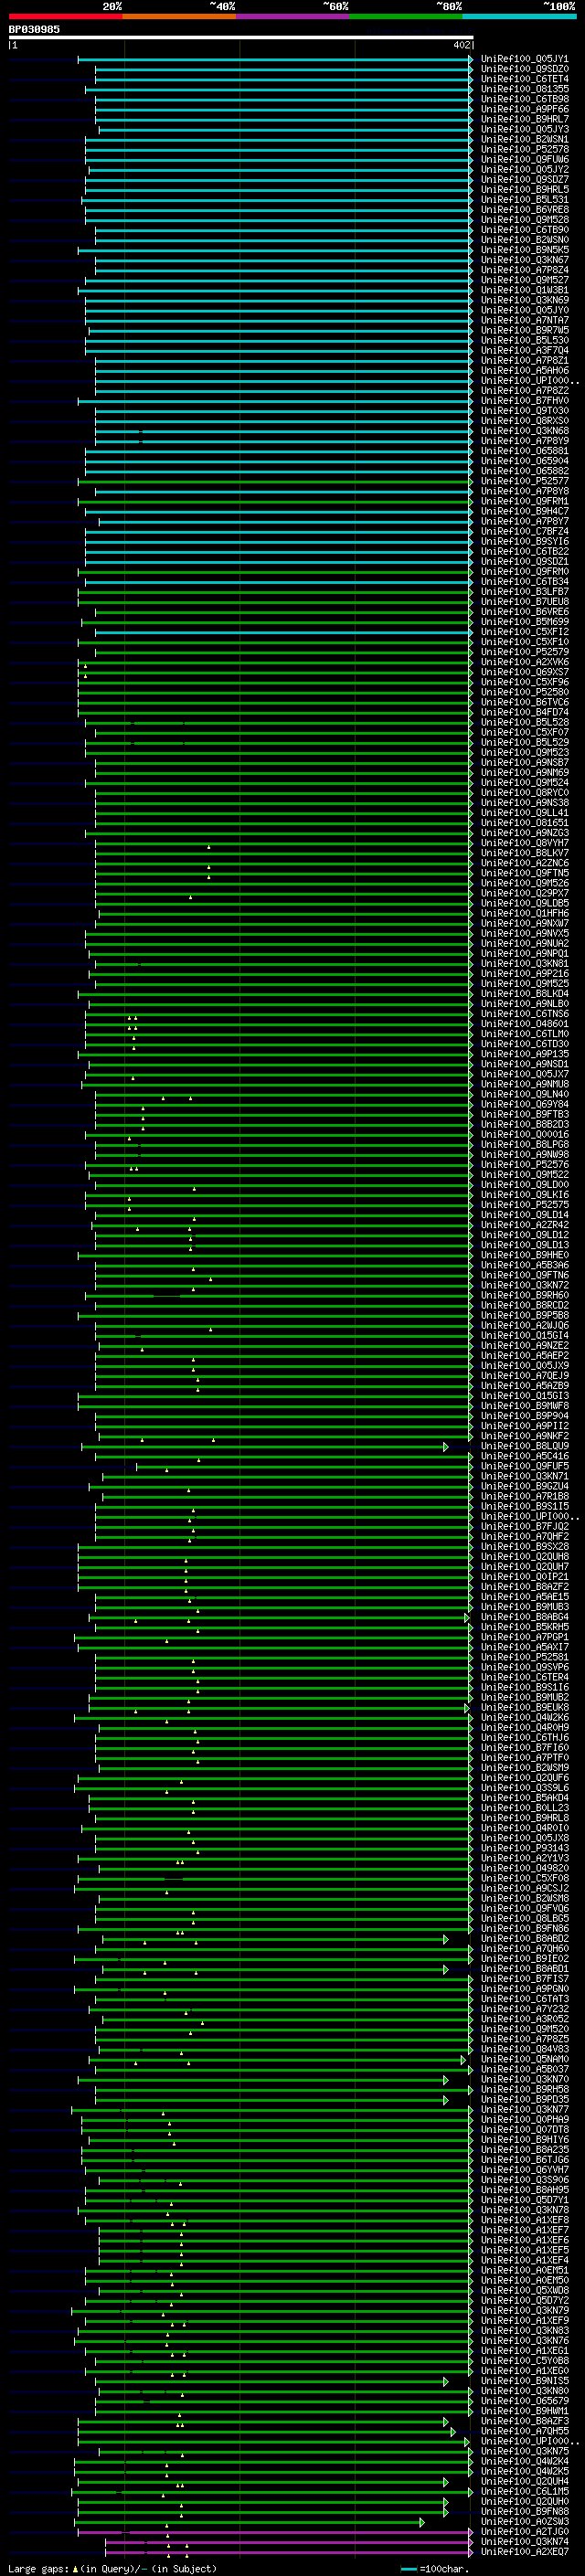Viewport: 585px width, 2576px height.
Task: Open hit UniRef100_Q9SDZ0
Action: tap(525, 69)
